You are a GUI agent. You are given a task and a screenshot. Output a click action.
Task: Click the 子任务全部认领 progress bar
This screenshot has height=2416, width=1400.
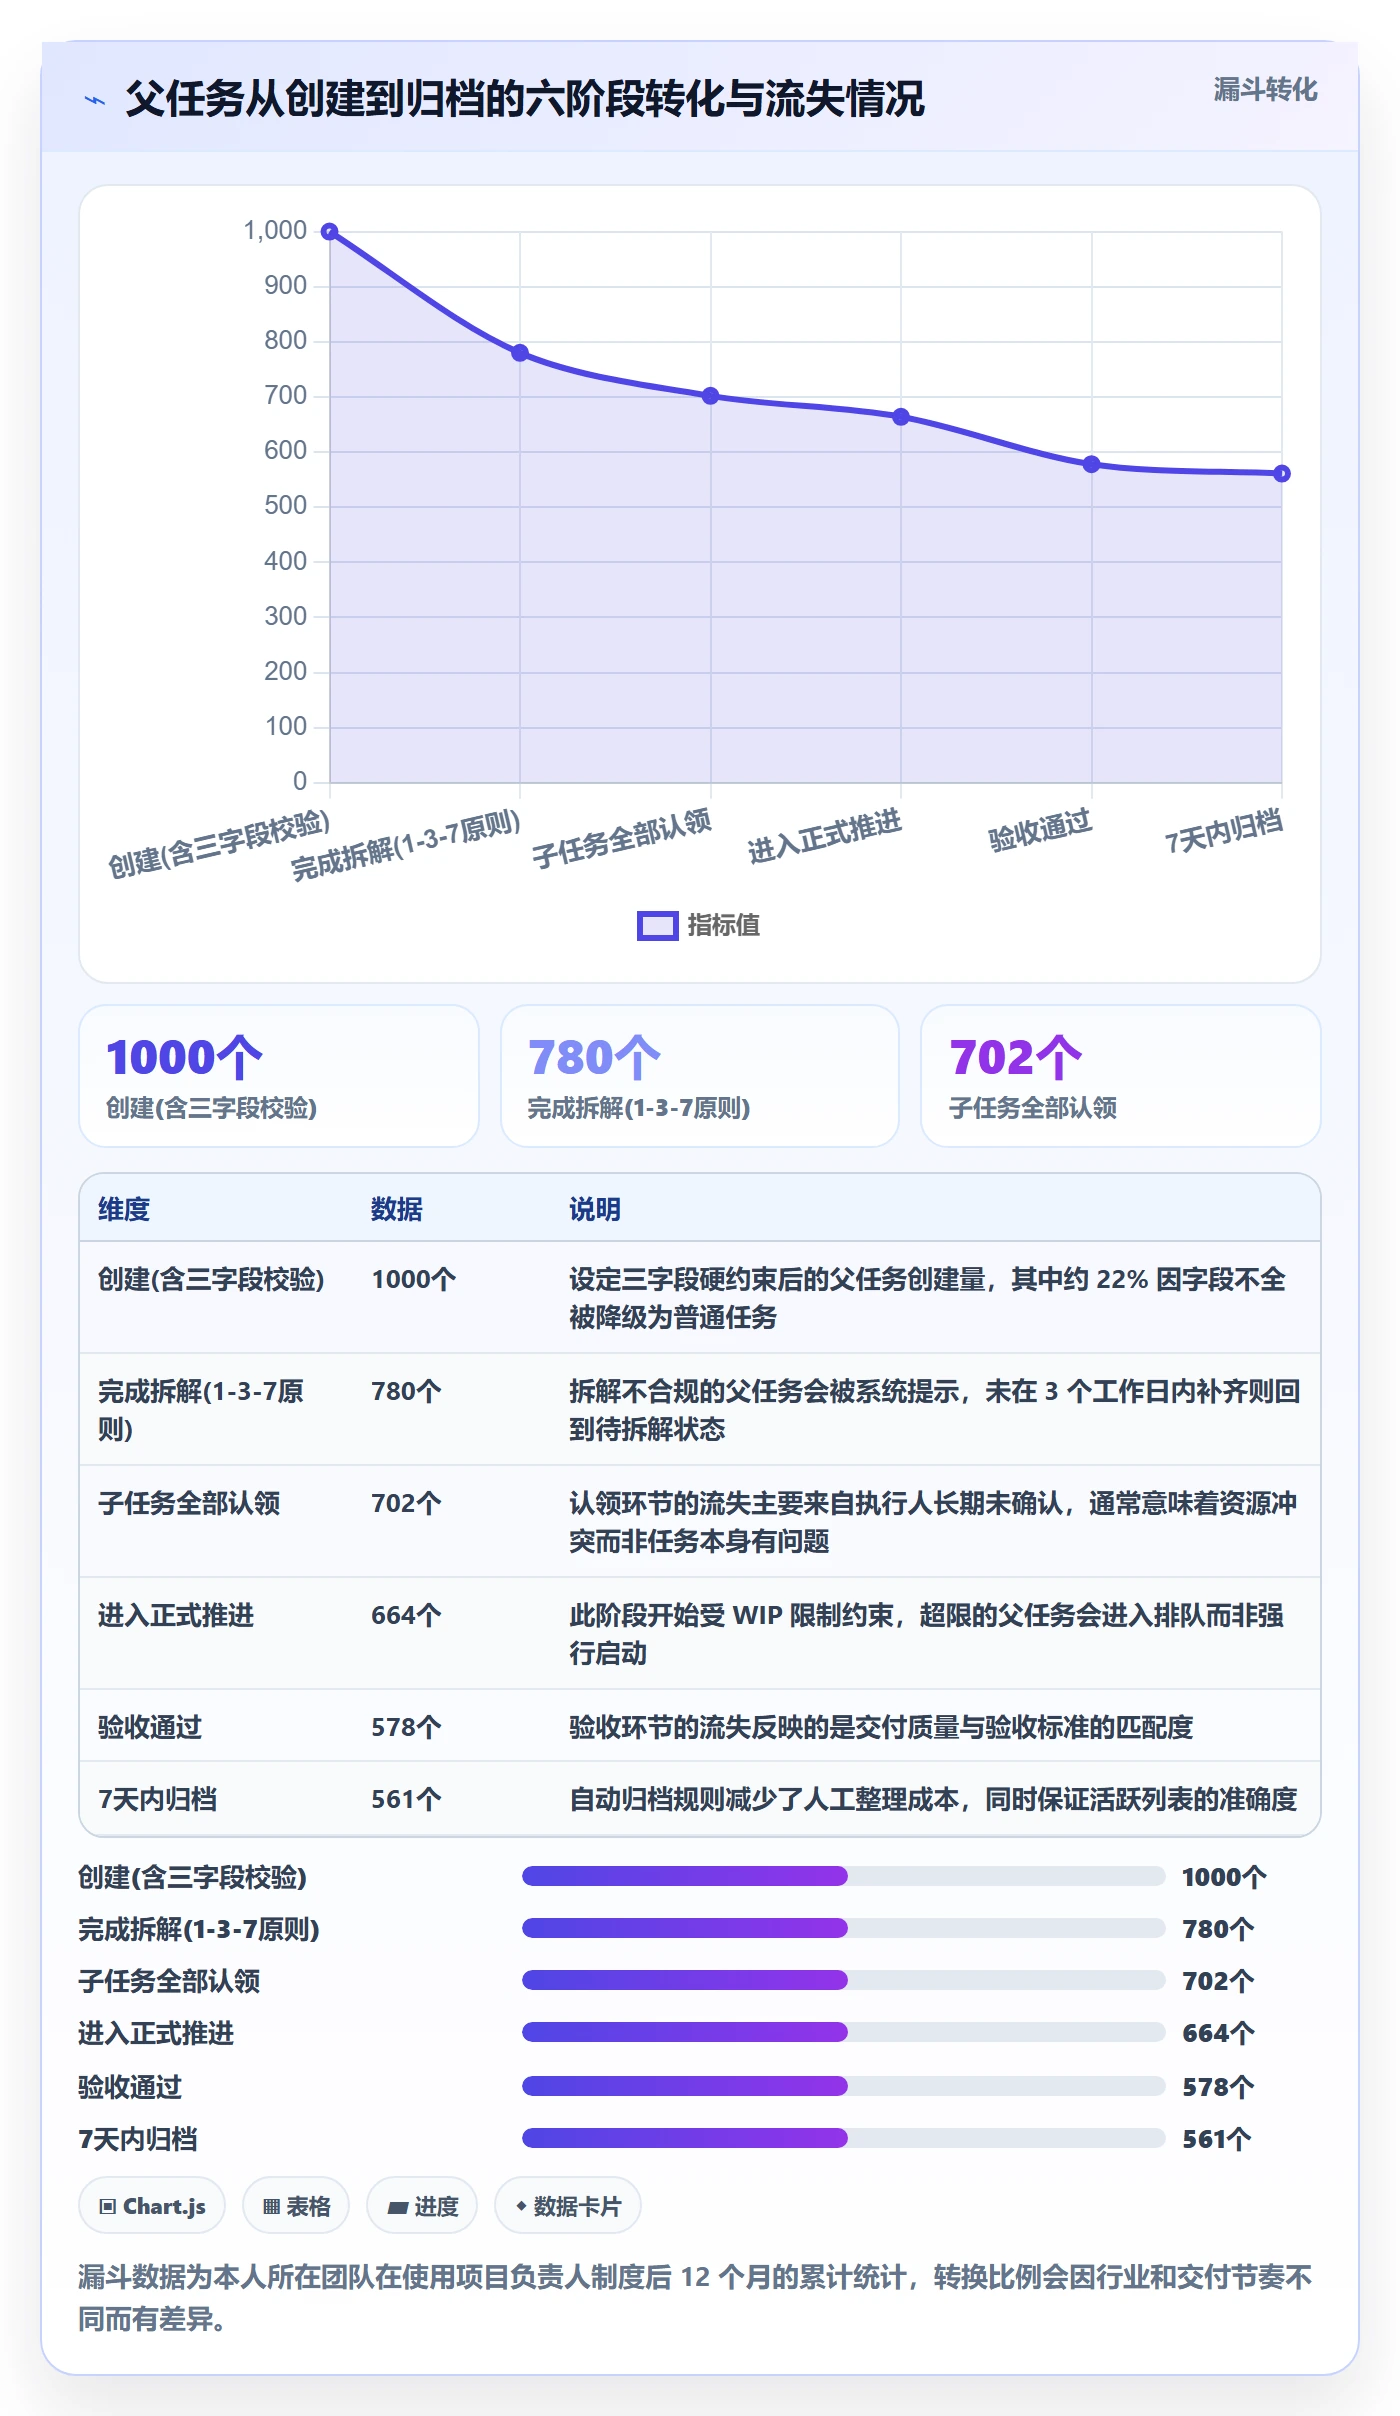[844, 1980]
